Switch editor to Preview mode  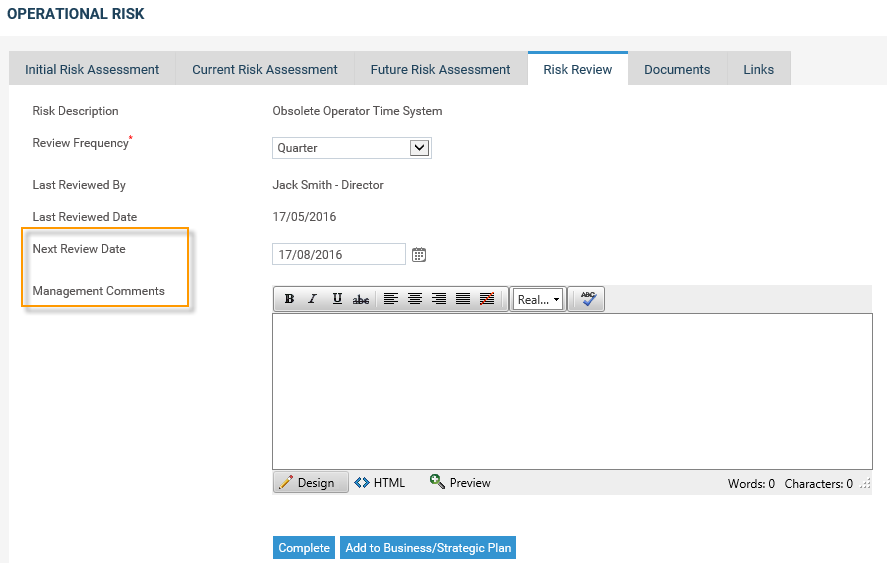click(460, 483)
